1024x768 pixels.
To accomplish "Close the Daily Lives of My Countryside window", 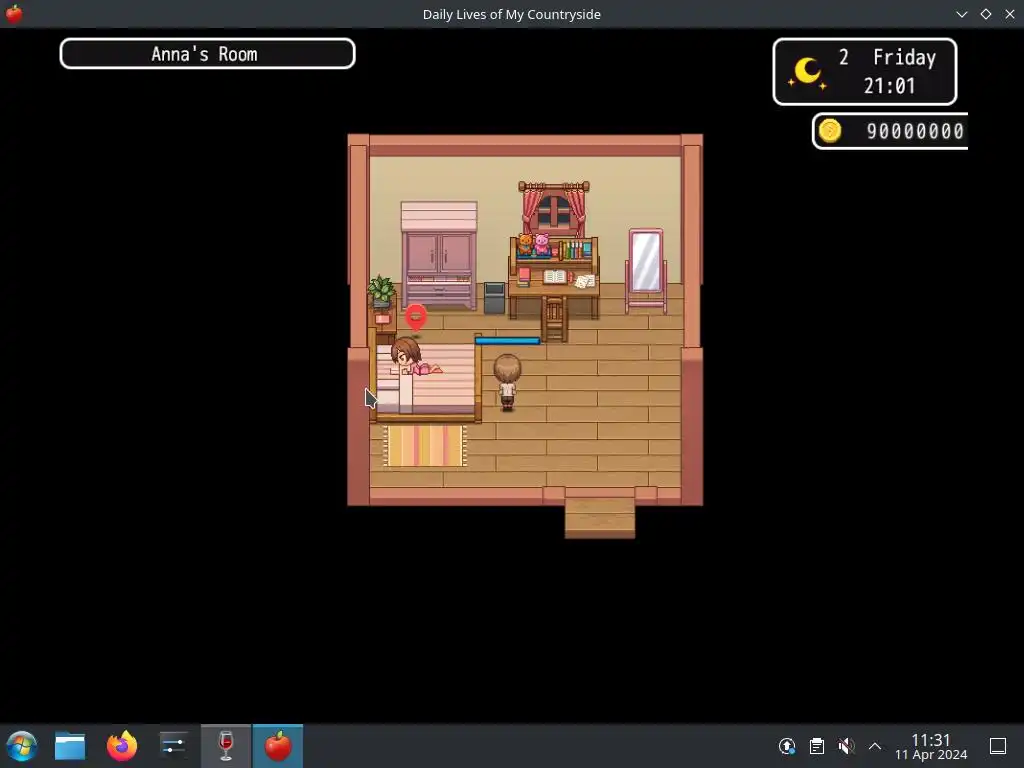I will 1010,14.
